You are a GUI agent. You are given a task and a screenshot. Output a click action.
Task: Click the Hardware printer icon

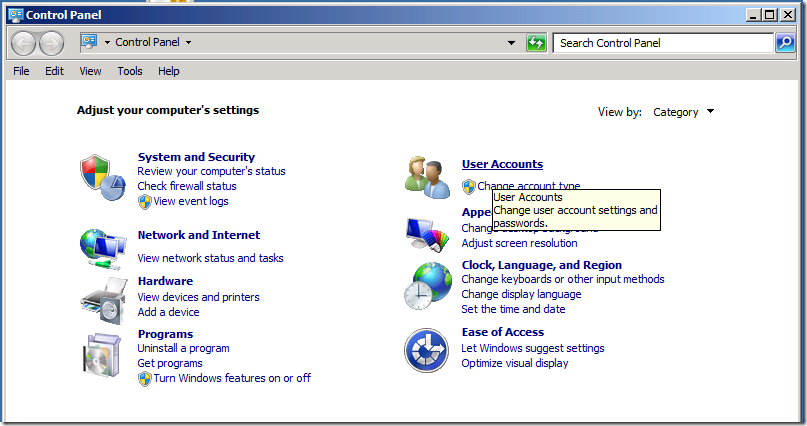pos(104,301)
